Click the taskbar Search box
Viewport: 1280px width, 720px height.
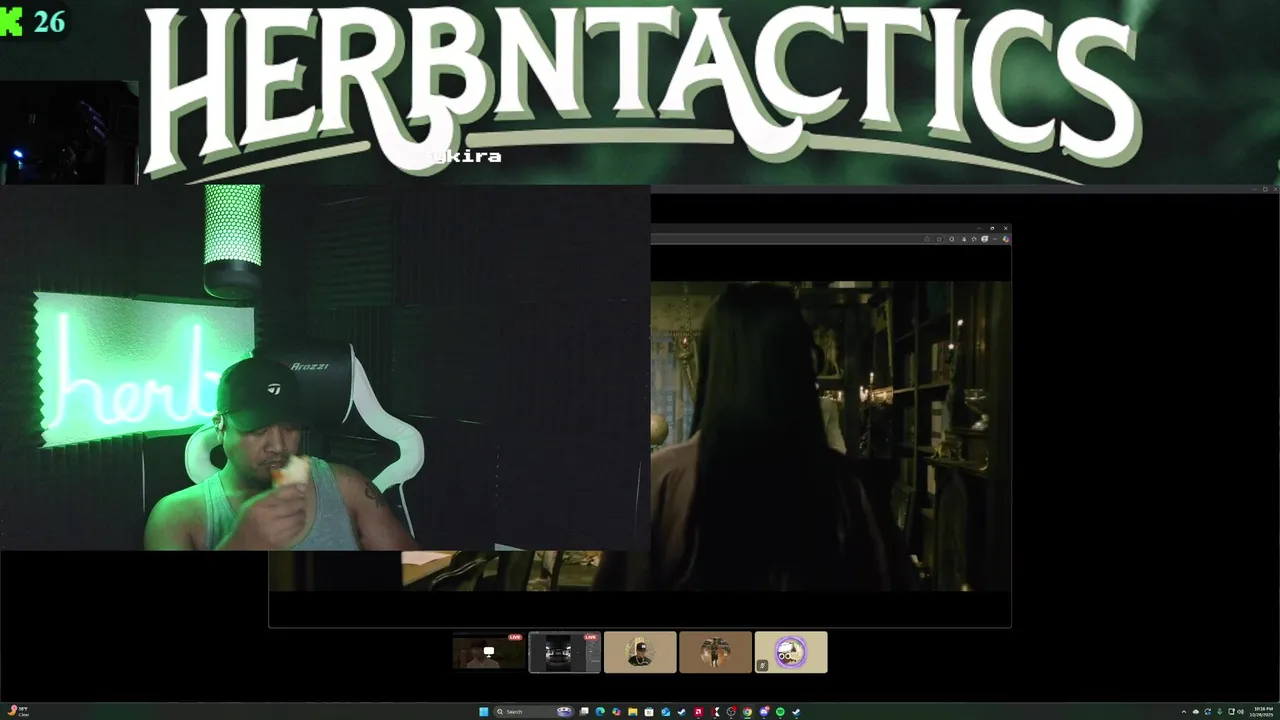(x=534, y=712)
